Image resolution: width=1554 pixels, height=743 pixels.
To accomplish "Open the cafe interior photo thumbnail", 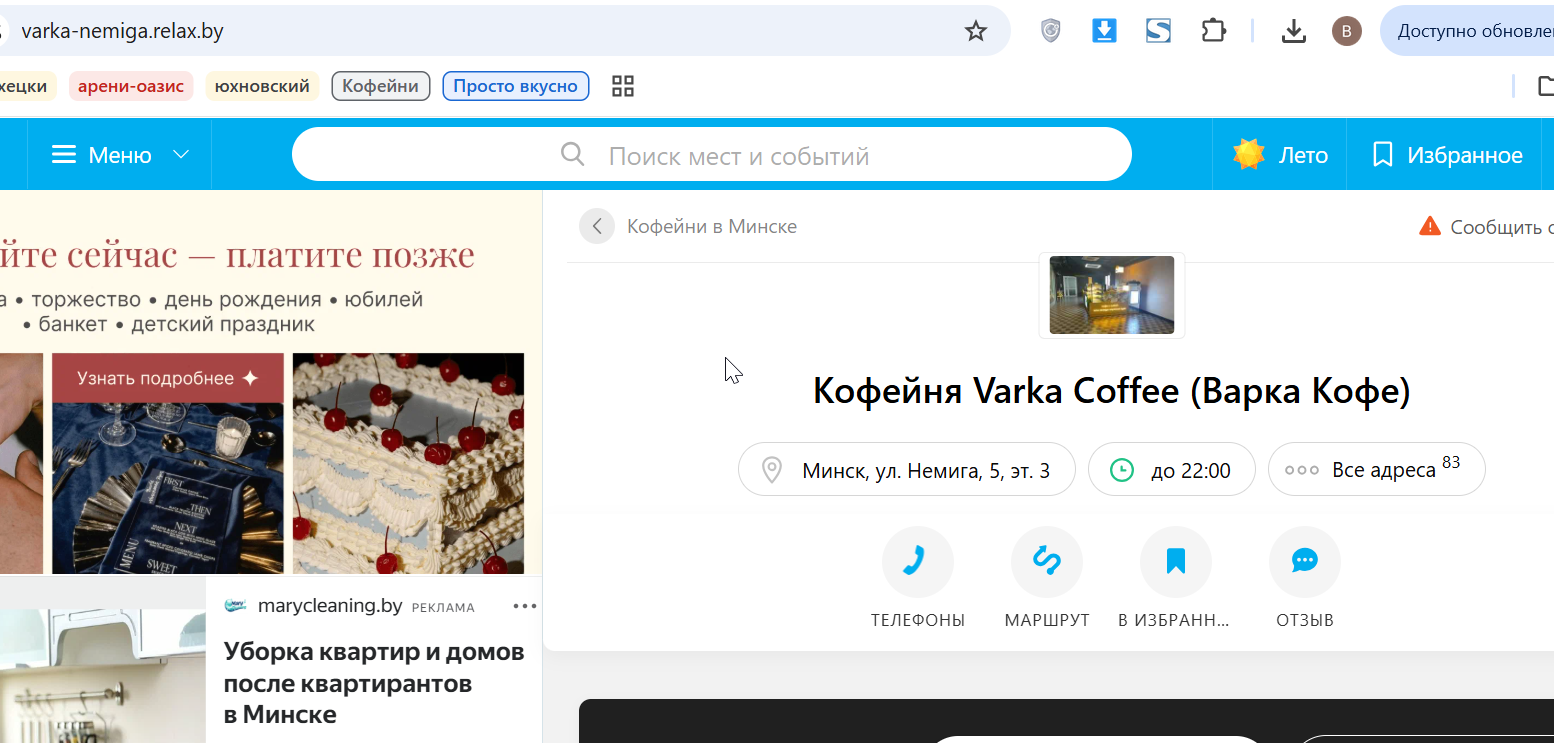I will pos(1112,295).
